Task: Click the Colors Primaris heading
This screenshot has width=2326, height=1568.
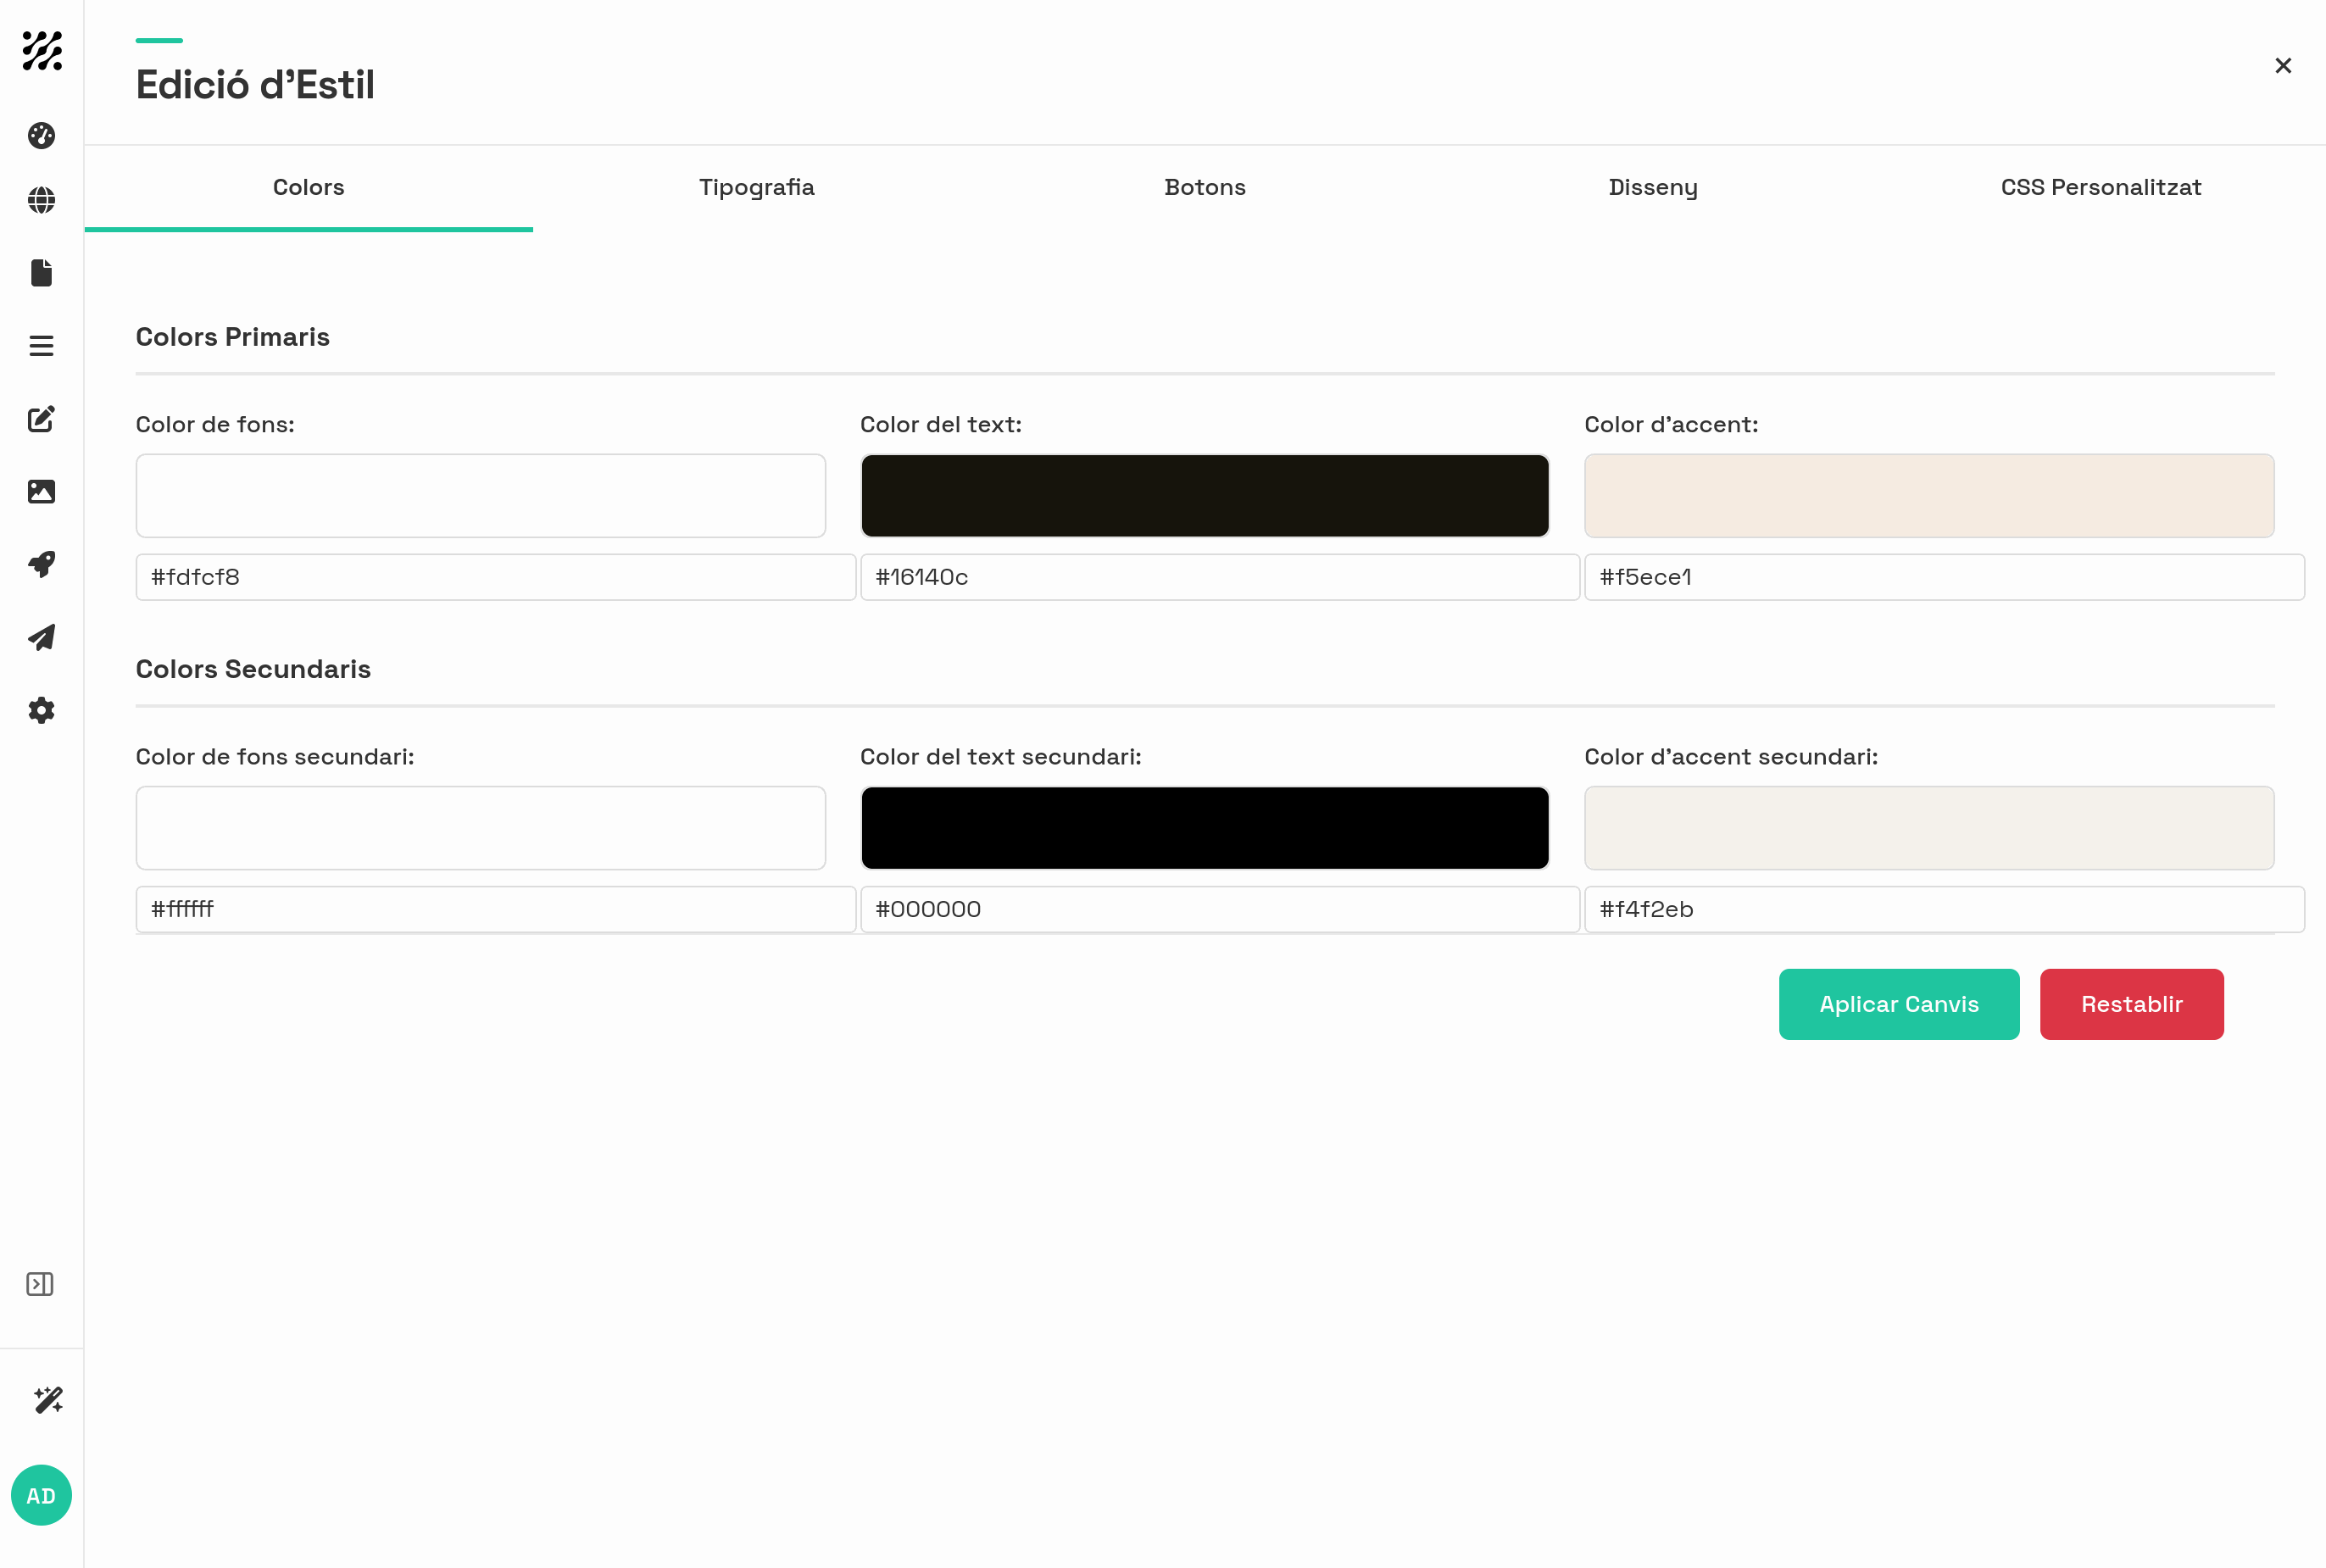Action: pos(233,337)
